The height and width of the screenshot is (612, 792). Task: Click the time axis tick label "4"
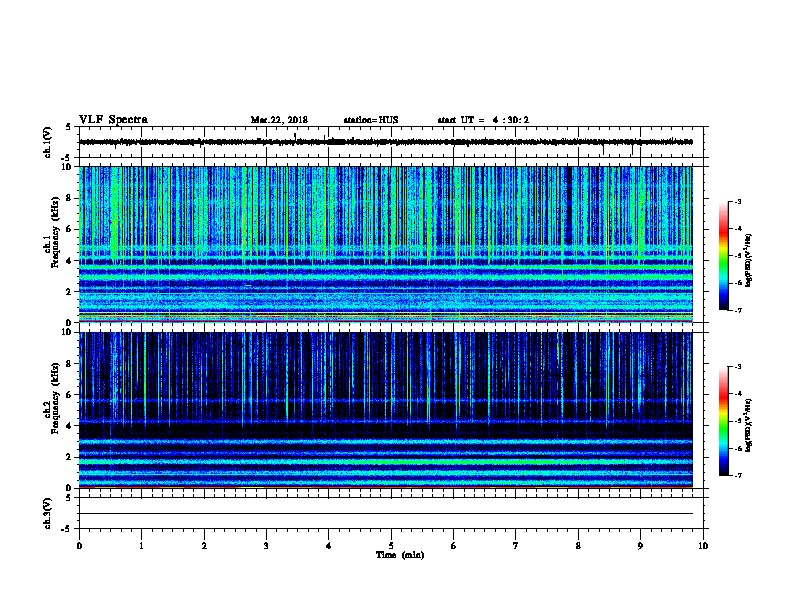pos(329,546)
